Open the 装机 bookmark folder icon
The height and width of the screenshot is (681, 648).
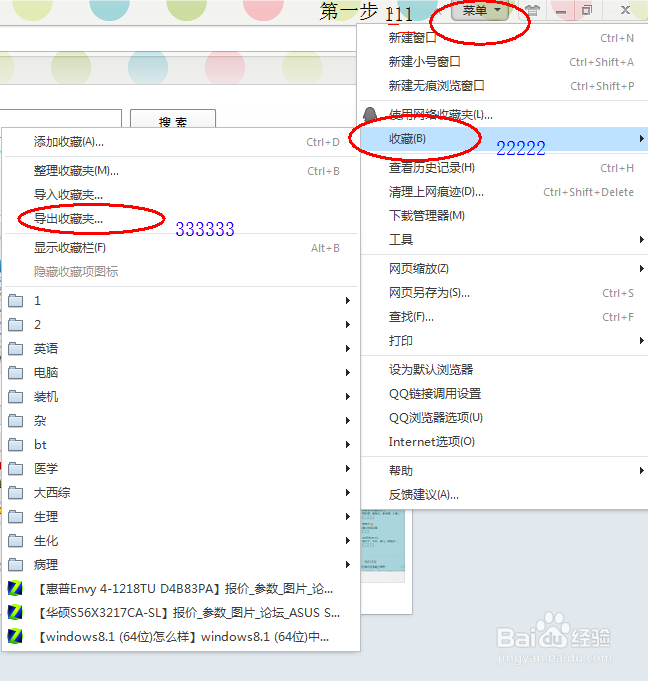tap(16, 397)
